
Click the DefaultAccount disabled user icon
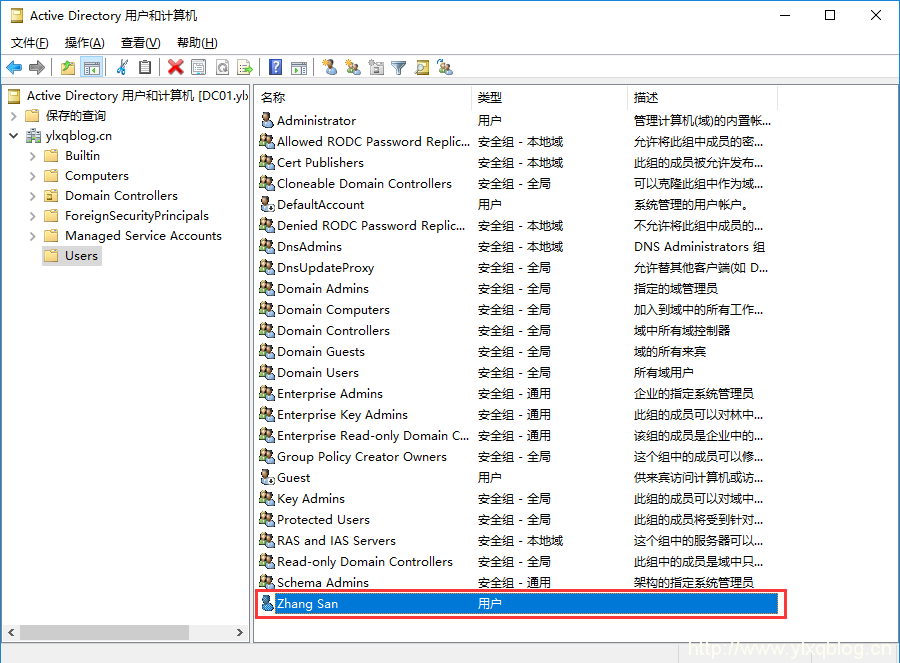click(x=267, y=204)
